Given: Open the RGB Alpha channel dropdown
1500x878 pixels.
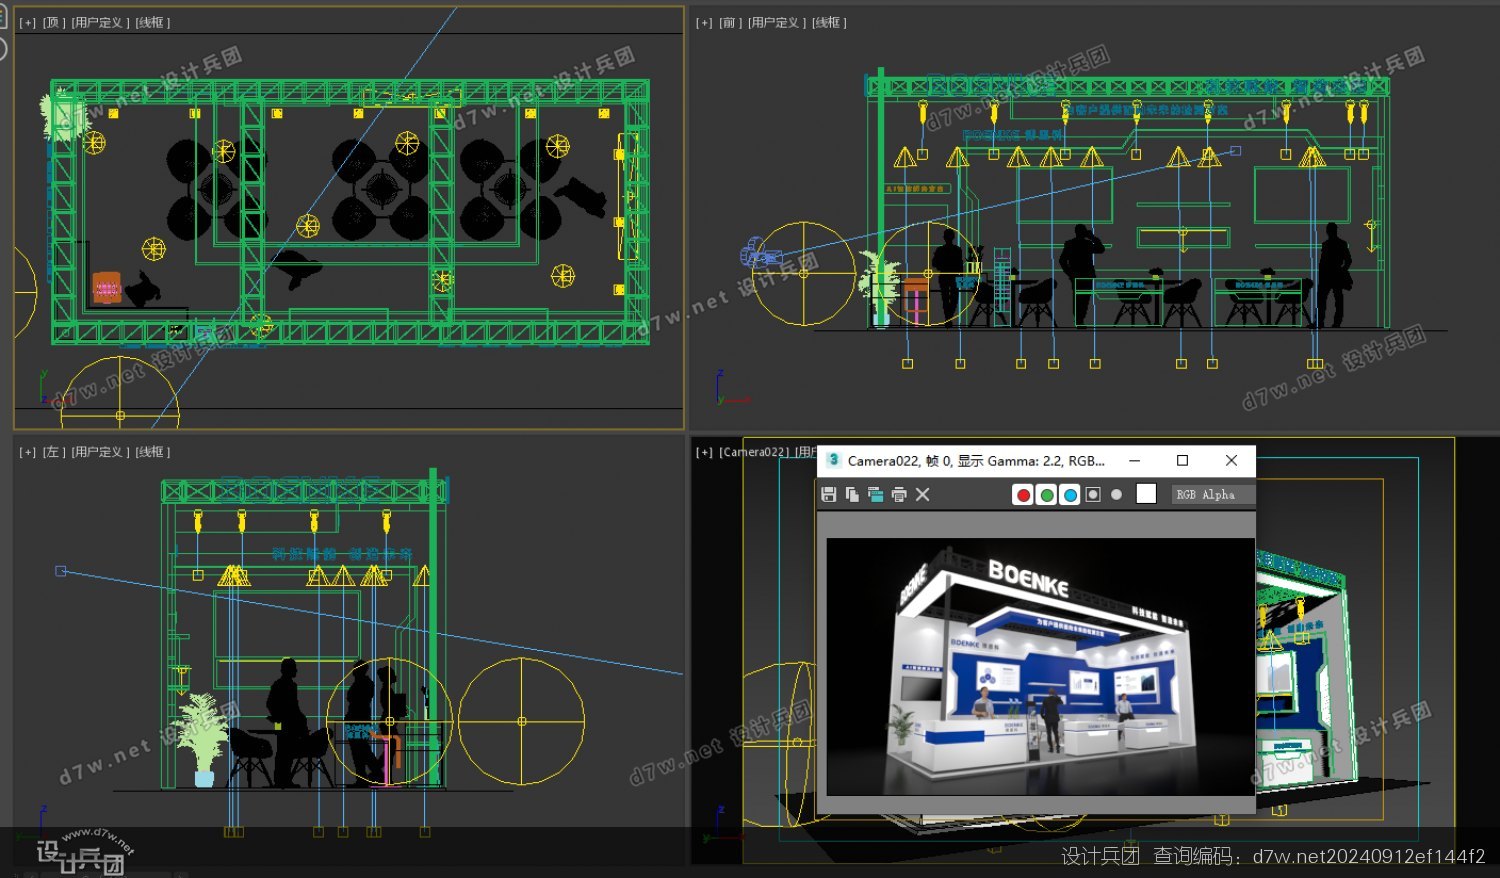Looking at the screenshot, I should point(1212,494).
